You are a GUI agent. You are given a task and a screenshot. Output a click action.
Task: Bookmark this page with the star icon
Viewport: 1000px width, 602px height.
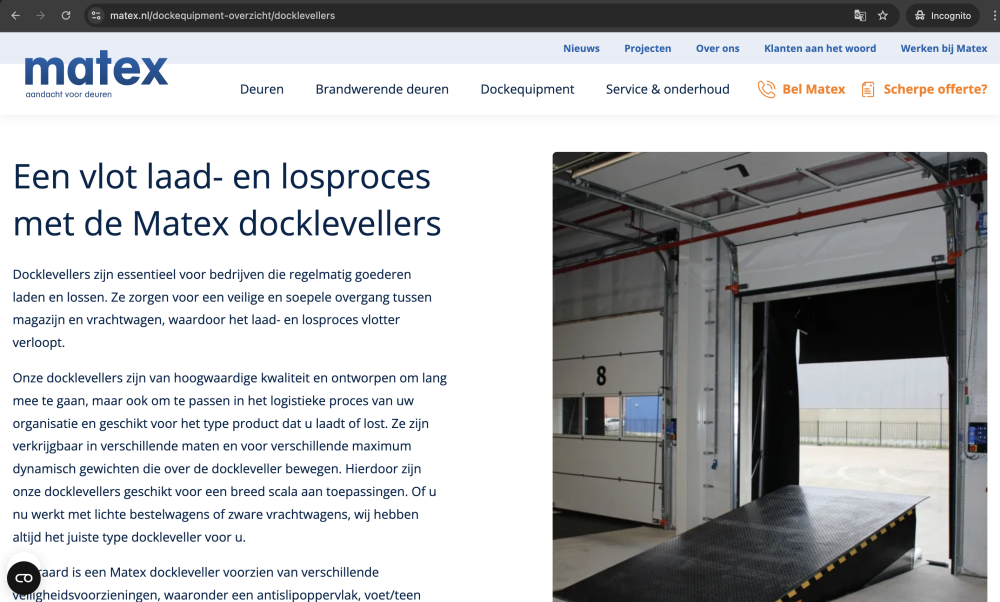tap(883, 16)
